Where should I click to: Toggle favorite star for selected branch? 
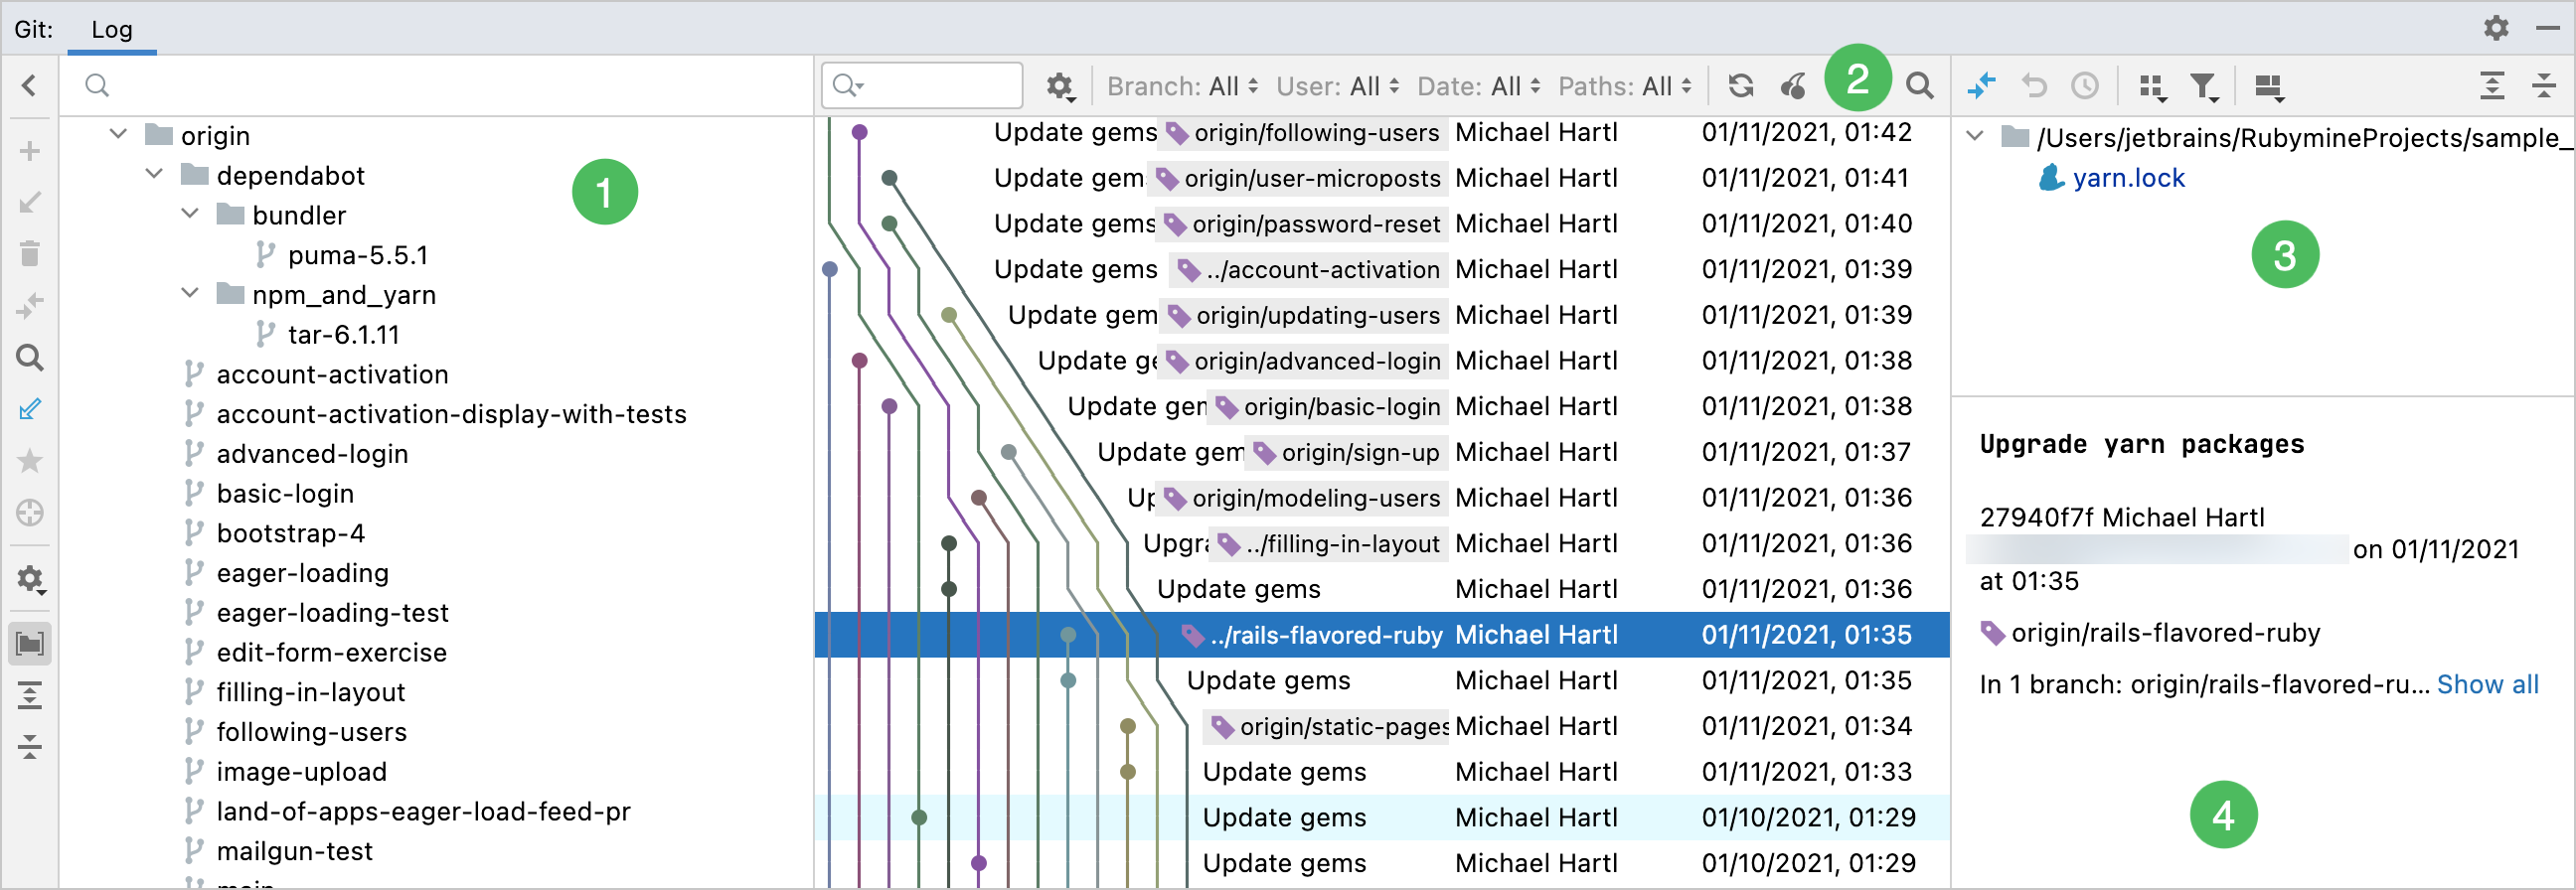30,461
